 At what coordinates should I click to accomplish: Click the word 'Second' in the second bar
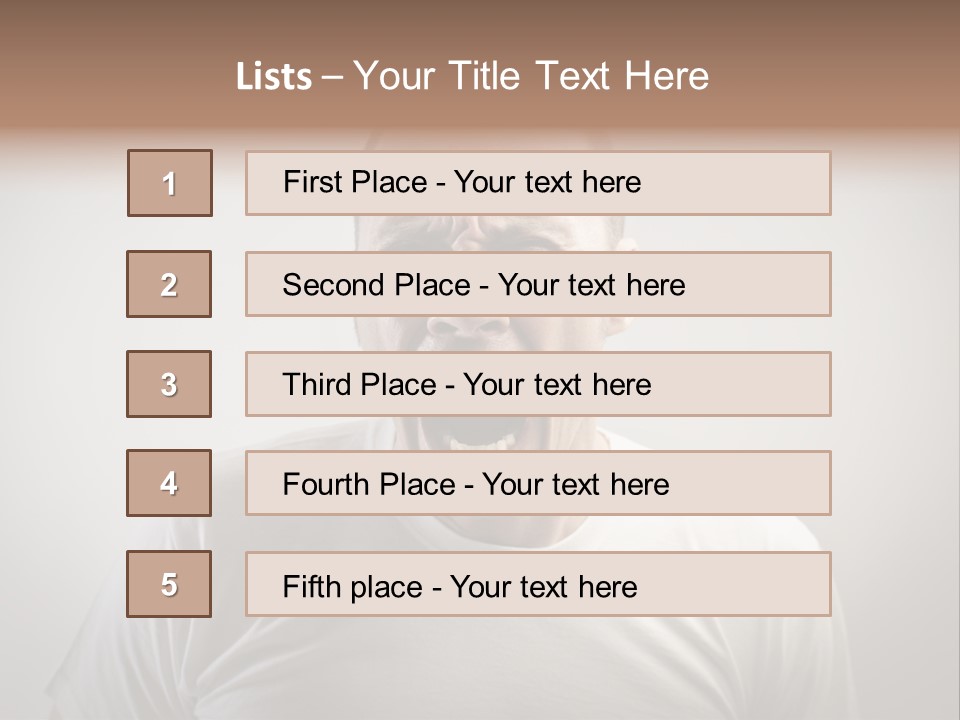click(333, 285)
